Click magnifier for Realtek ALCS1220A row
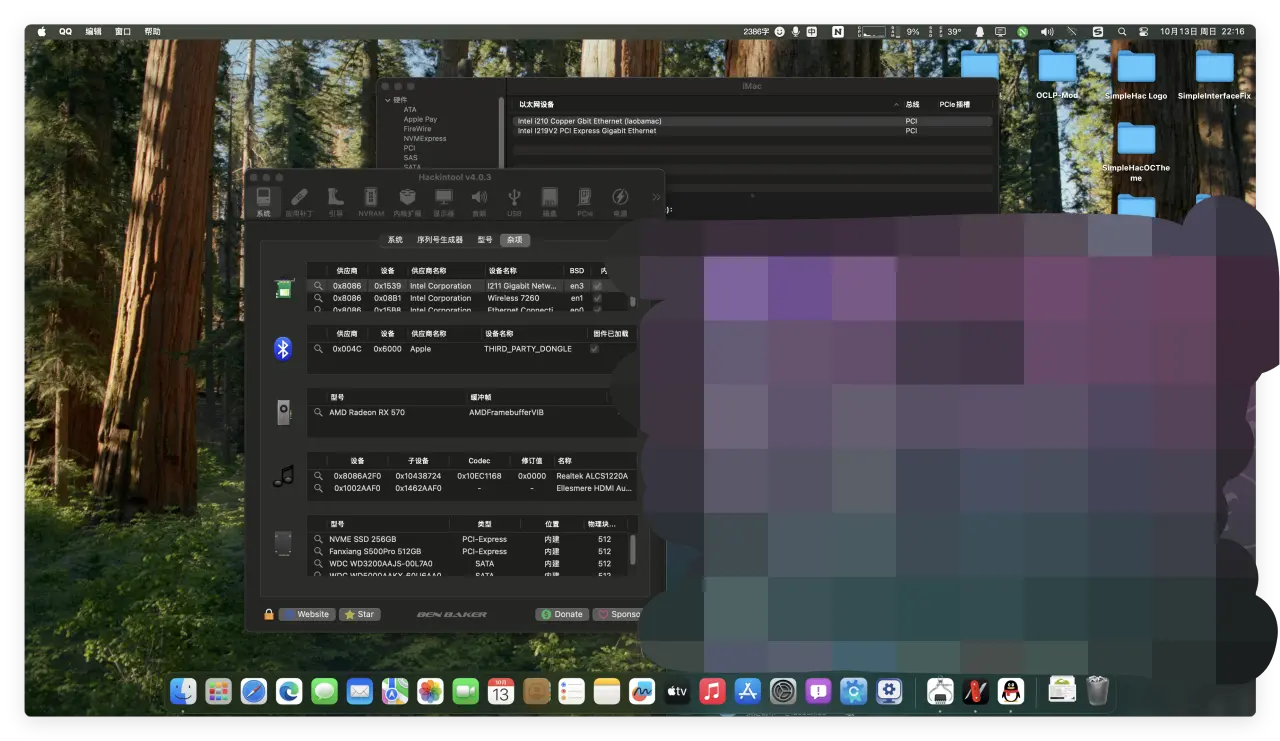This screenshot has height=741, width=1280. pyautogui.click(x=319, y=476)
